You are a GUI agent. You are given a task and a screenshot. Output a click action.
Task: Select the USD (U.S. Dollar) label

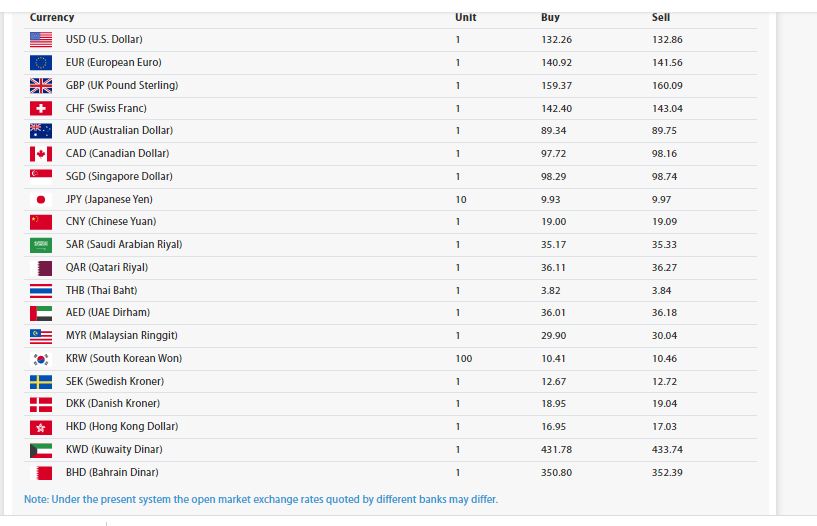tap(104, 39)
